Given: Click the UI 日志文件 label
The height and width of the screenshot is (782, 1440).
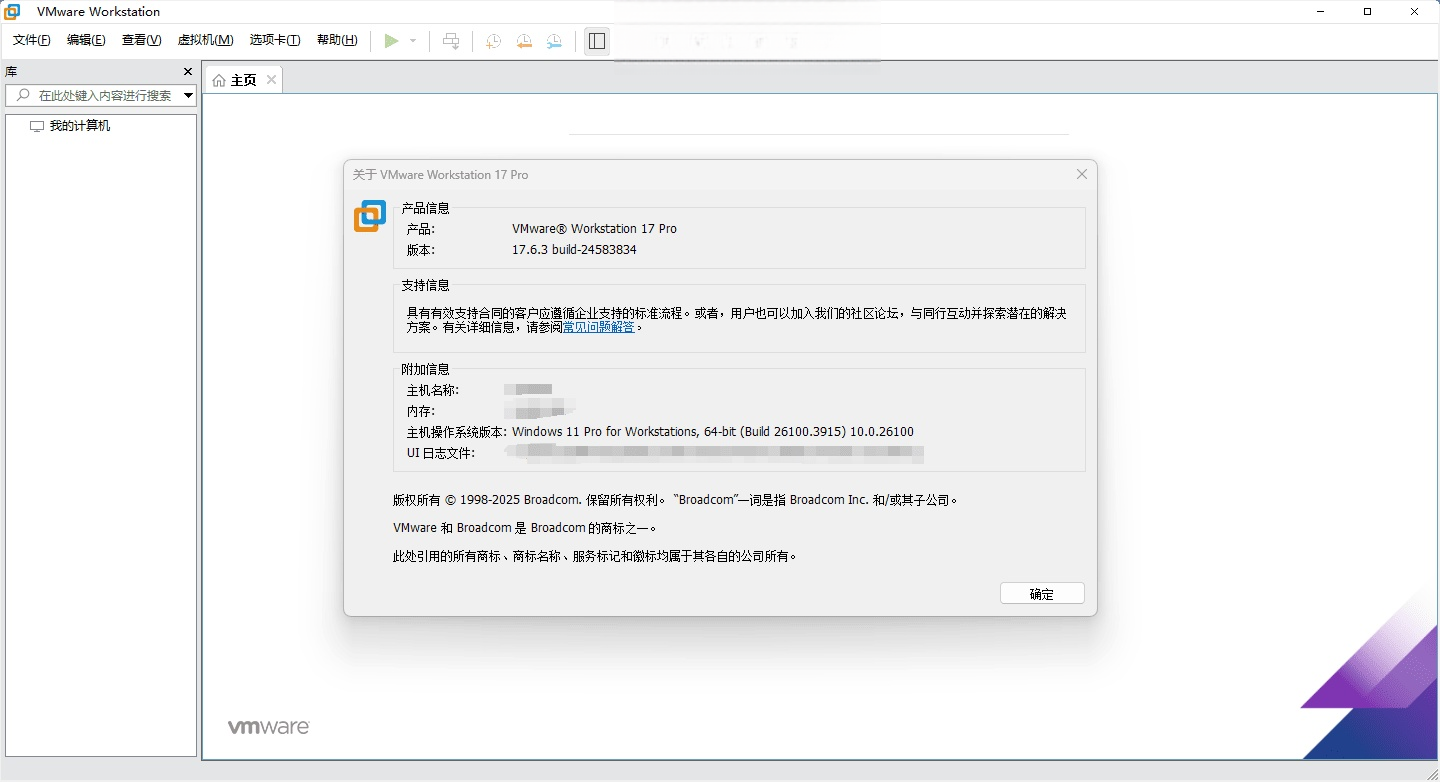Looking at the screenshot, I should (440, 453).
